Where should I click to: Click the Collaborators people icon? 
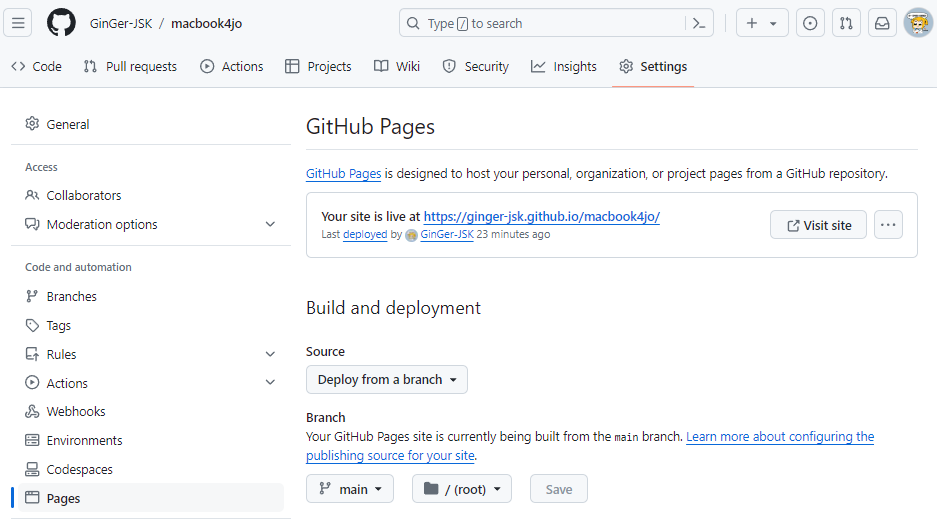point(32,195)
